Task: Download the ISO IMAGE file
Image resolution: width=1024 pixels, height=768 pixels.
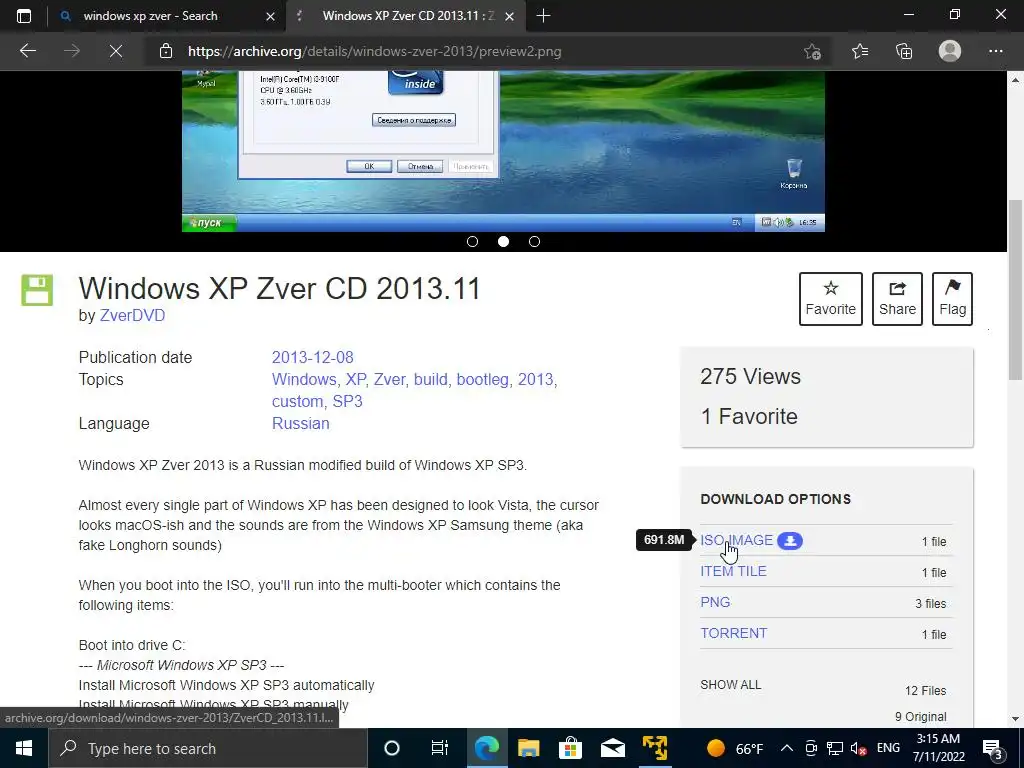Action: (x=737, y=540)
